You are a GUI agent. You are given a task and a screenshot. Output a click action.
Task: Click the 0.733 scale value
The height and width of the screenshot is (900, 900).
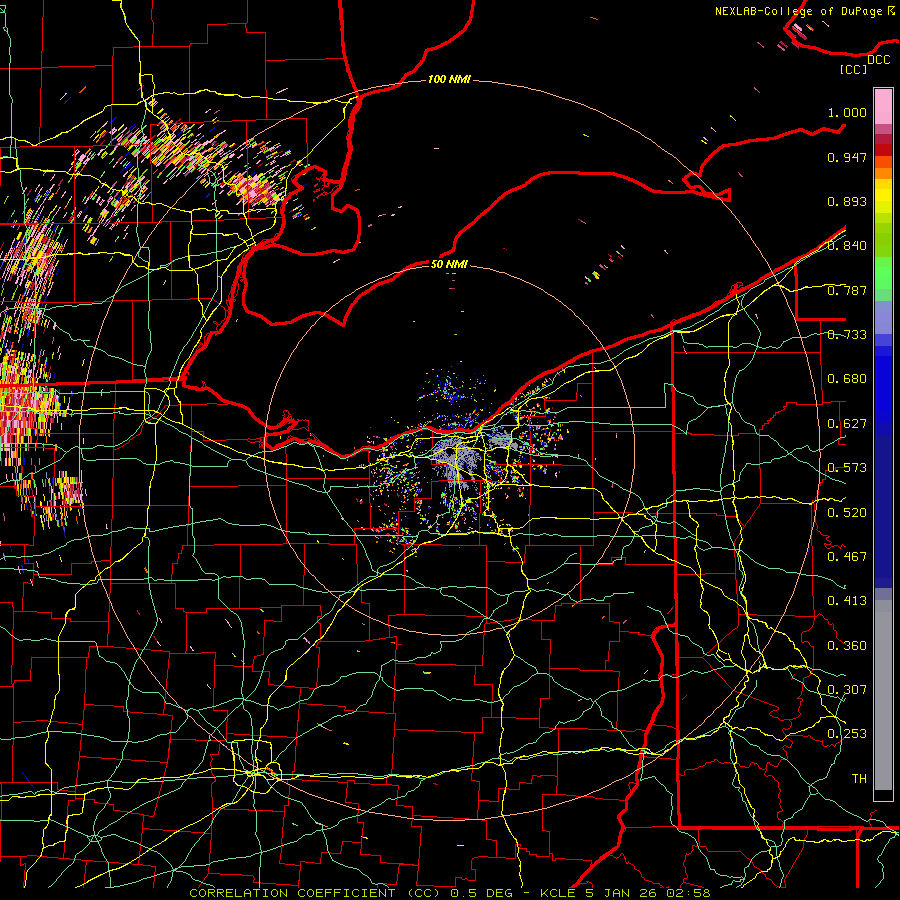[847, 335]
